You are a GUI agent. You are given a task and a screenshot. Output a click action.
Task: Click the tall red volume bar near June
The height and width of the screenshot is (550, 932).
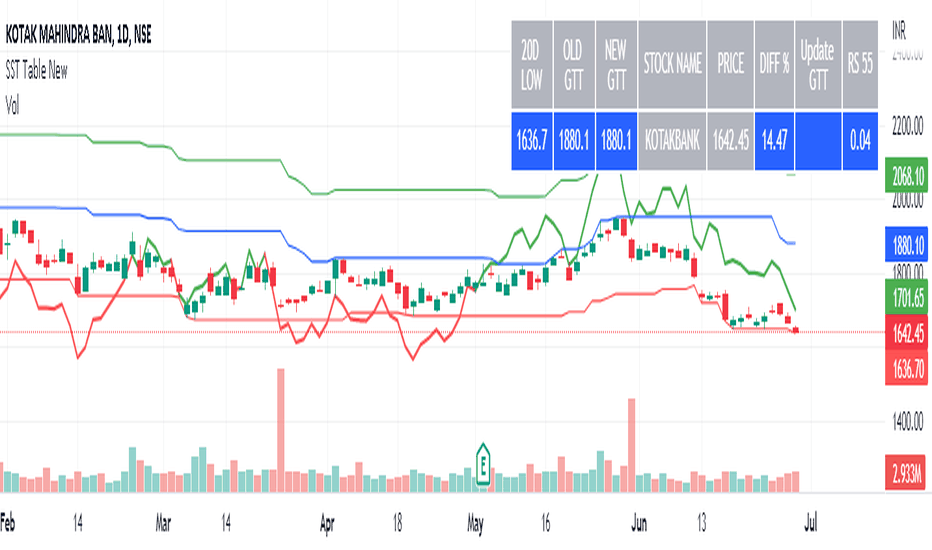631,445
